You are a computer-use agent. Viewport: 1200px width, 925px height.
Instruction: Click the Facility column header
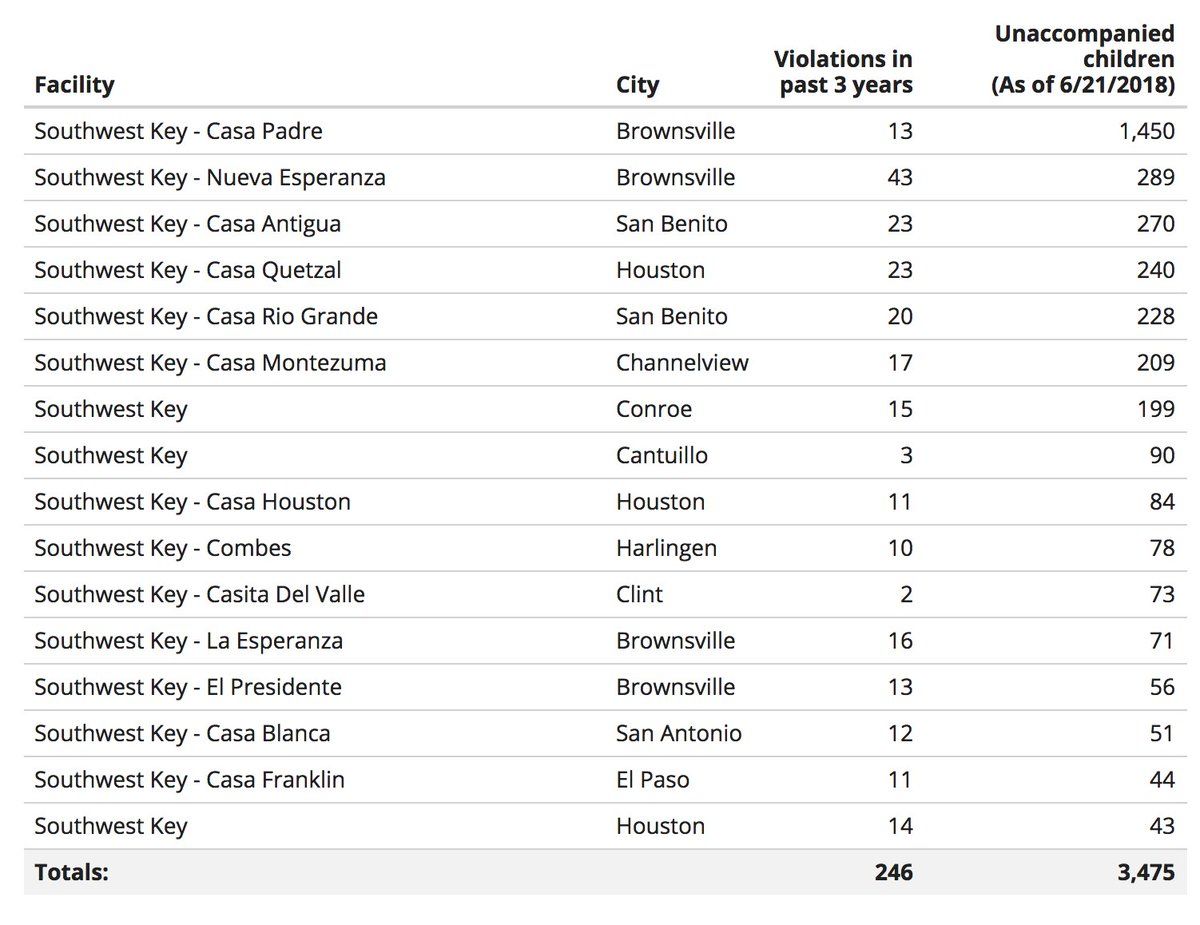(74, 85)
